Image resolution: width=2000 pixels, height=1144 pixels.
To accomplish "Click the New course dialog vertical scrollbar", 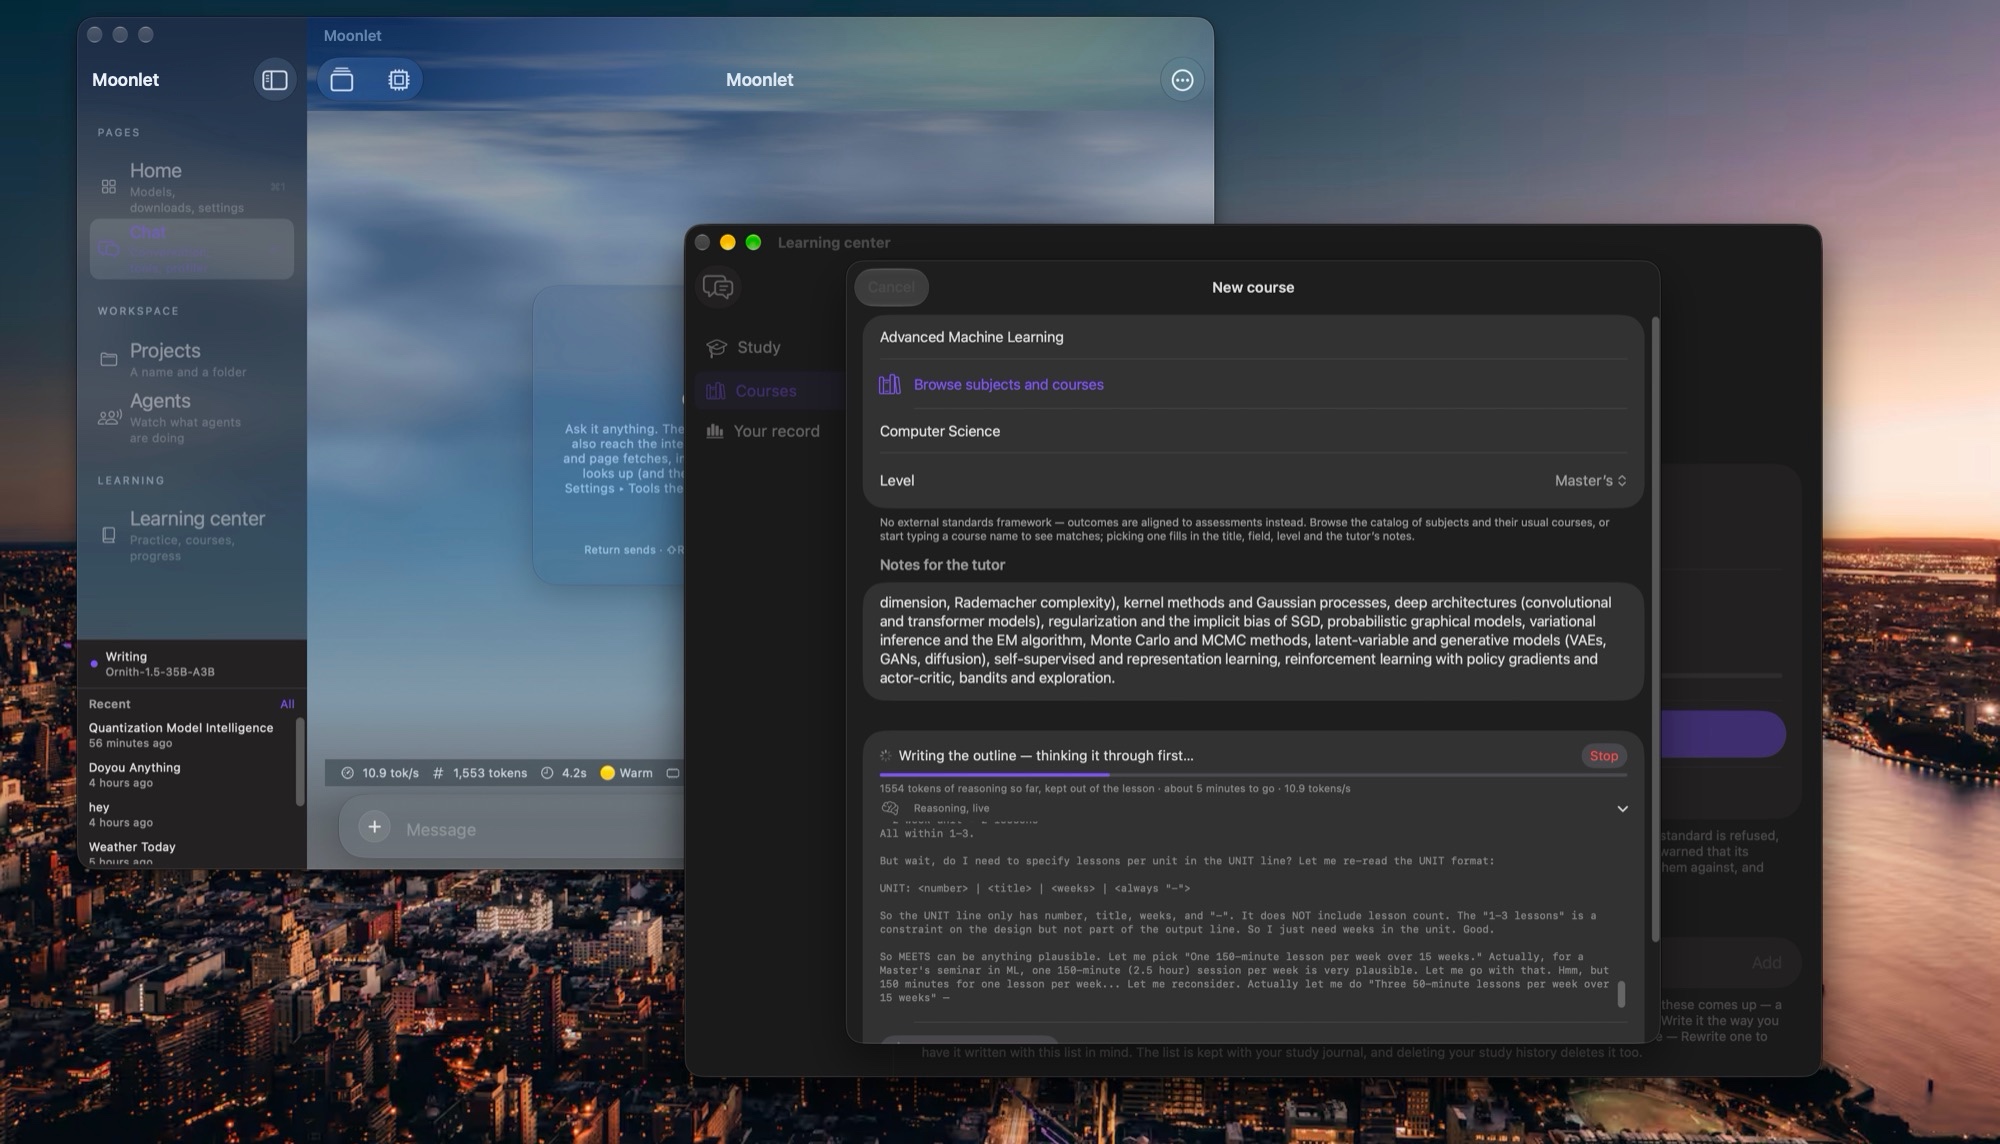I will [x=1655, y=630].
